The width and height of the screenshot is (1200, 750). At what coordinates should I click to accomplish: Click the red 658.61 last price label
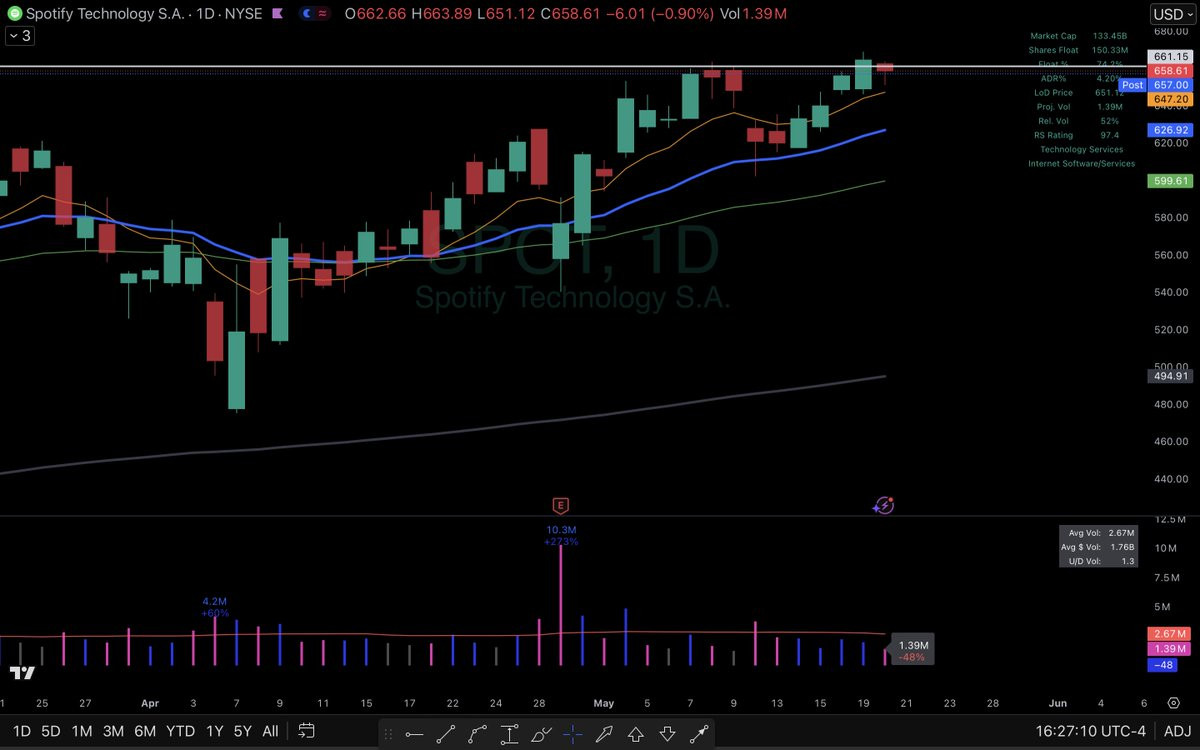point(1170,71)
